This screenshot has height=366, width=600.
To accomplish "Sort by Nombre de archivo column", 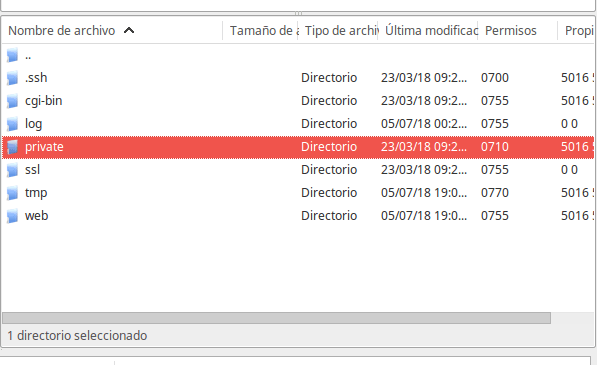I will pos(112,30).
